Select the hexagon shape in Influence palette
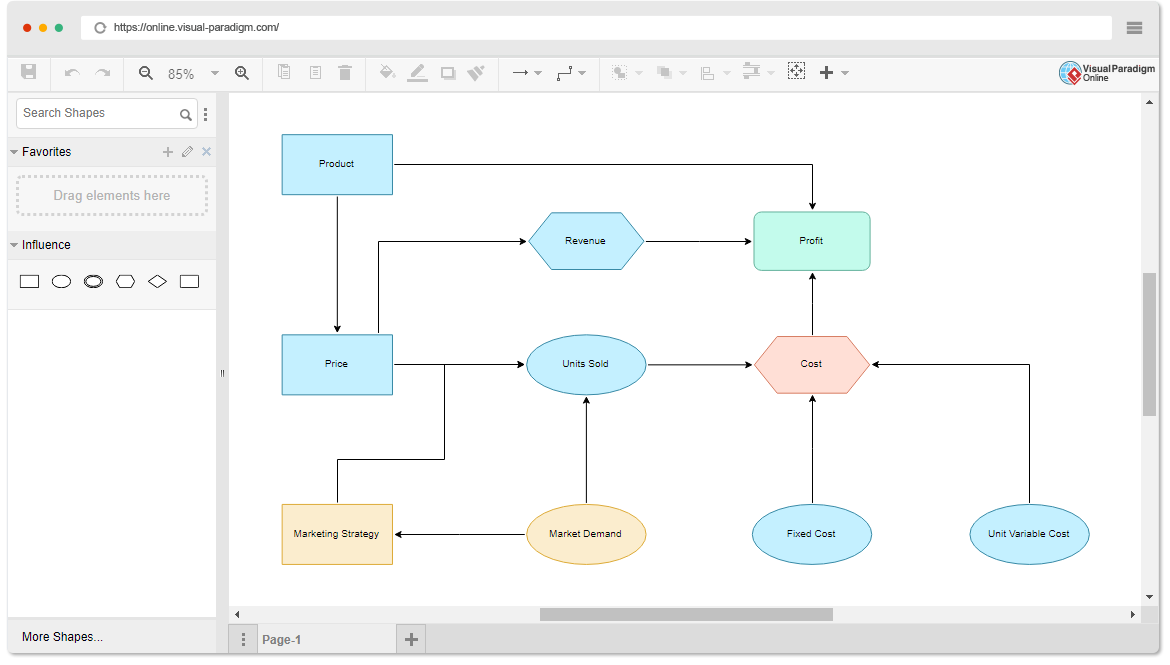This screenshot has height=665, width=1170. (x=125, y=281)
